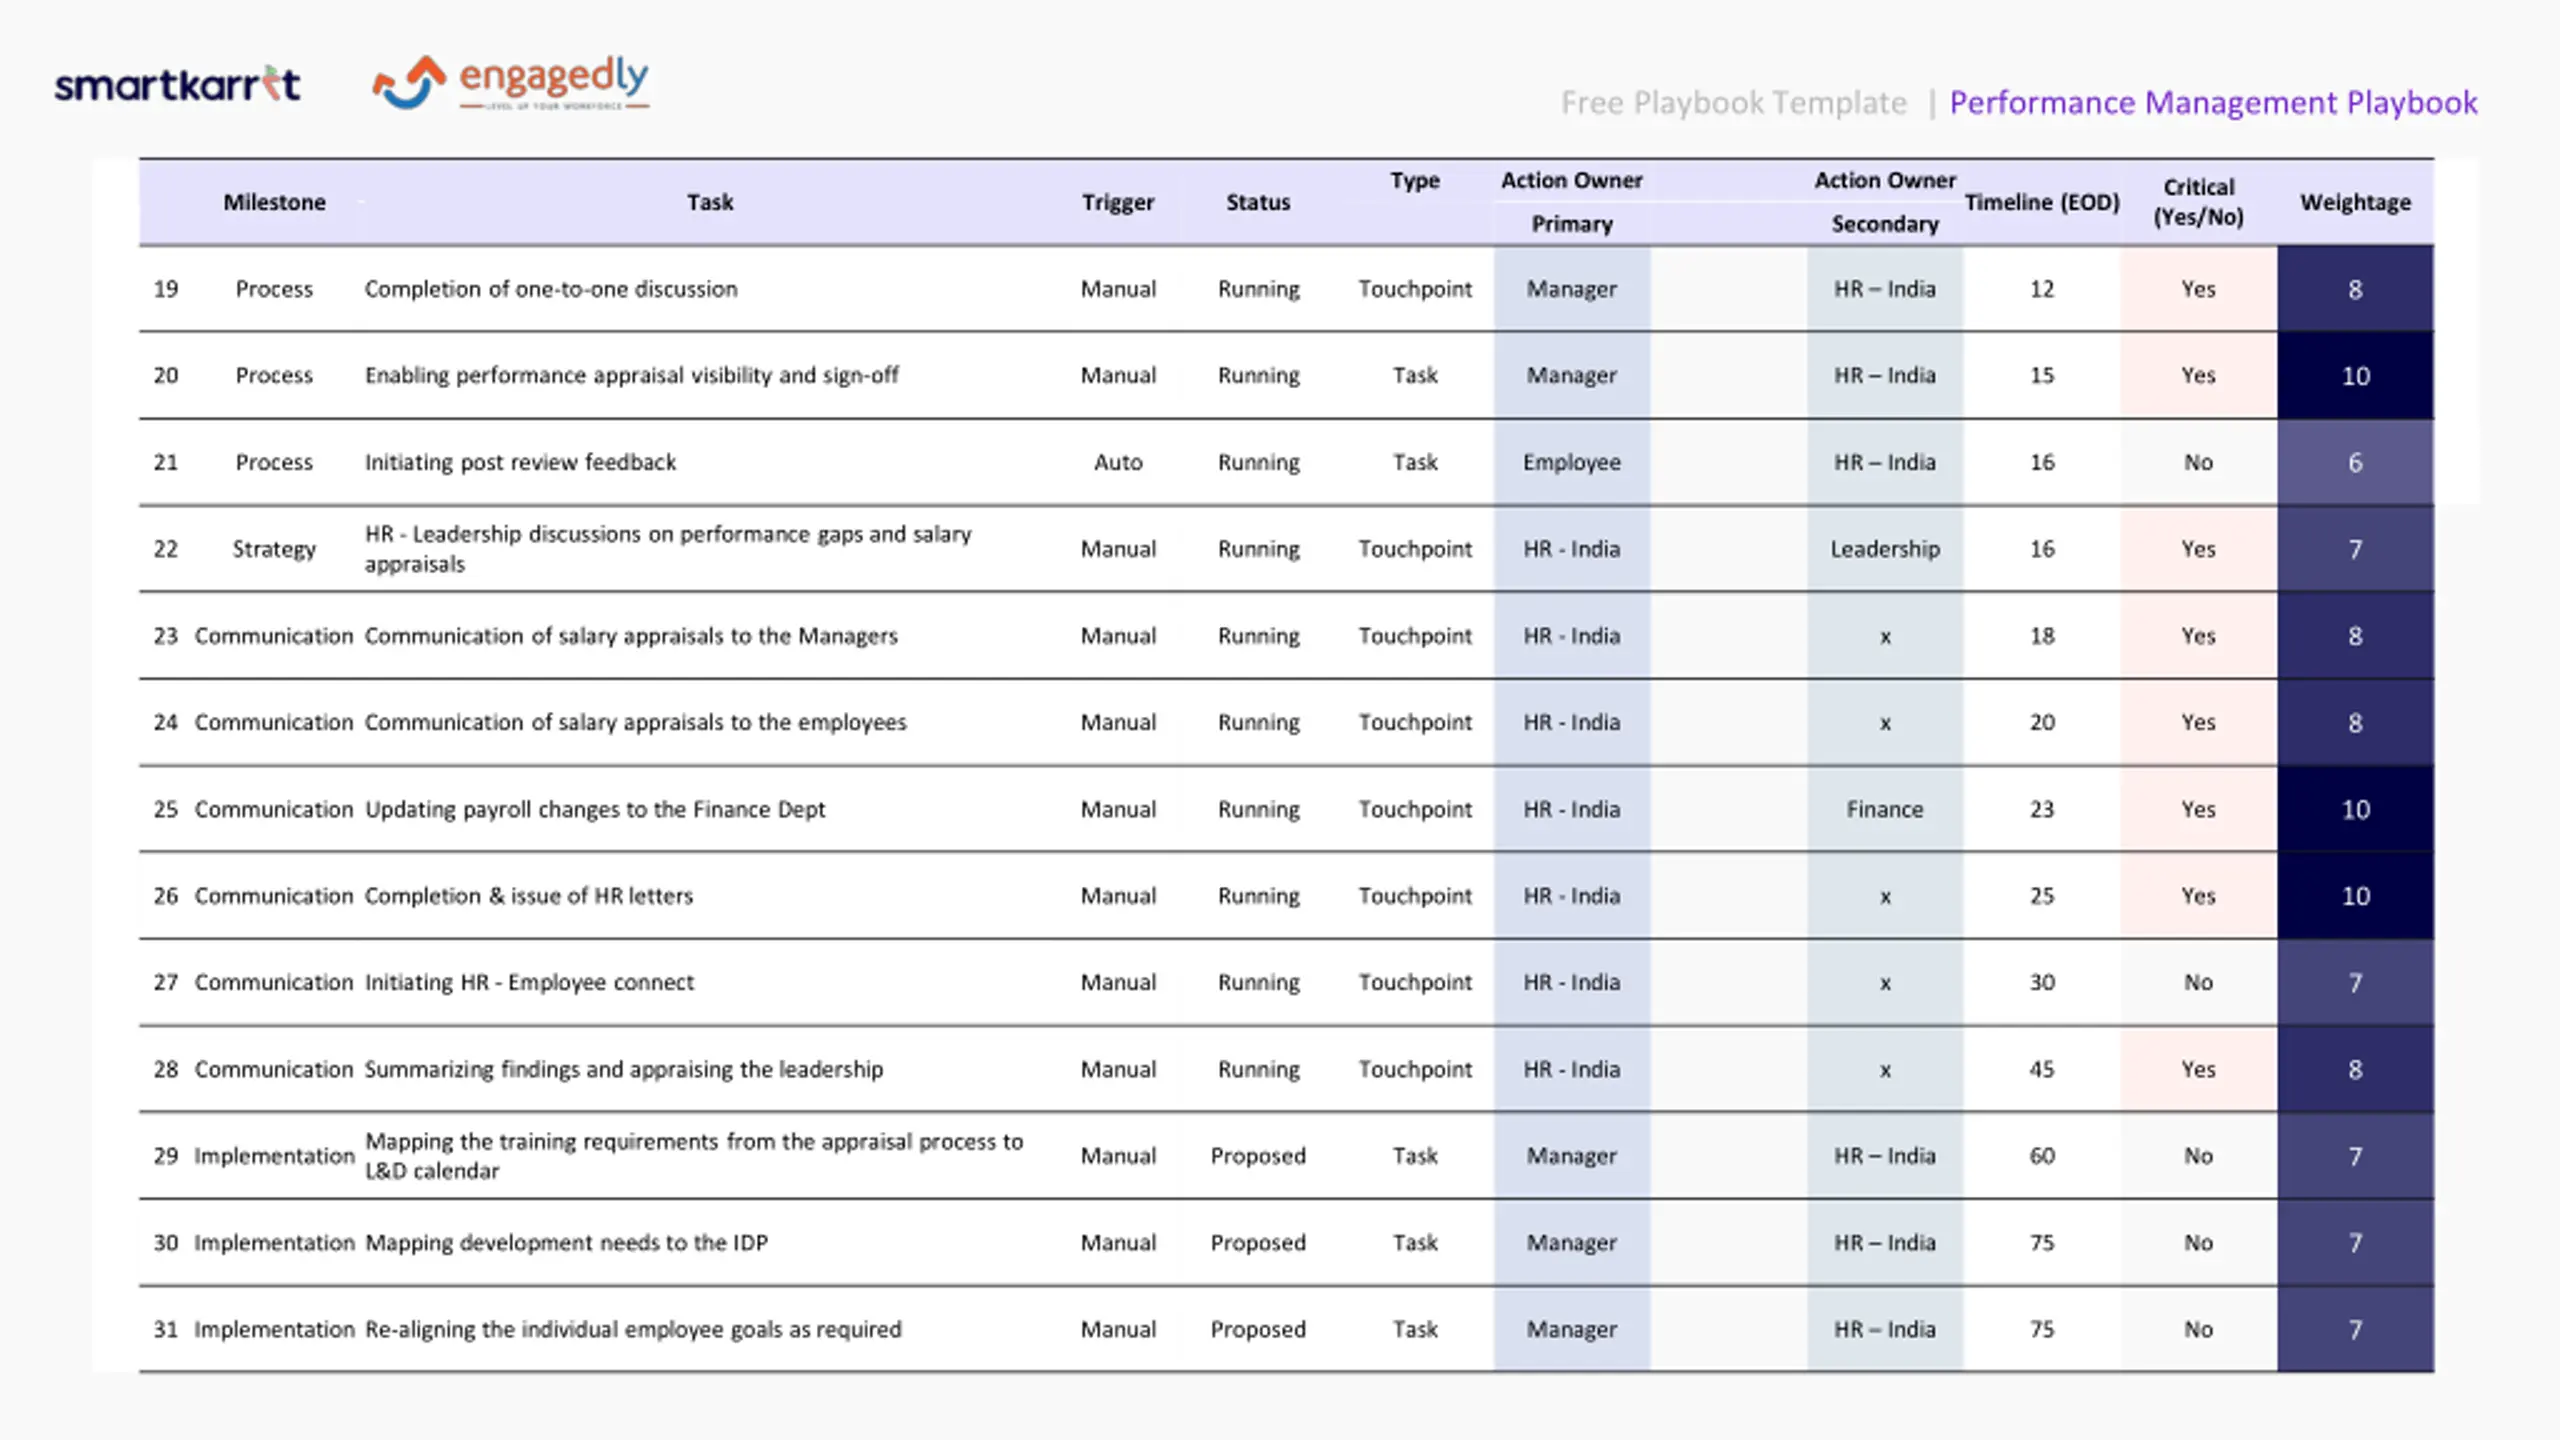Click the Milestone column header
This screenshot has height=1440, width=2560.
point(274,202)
